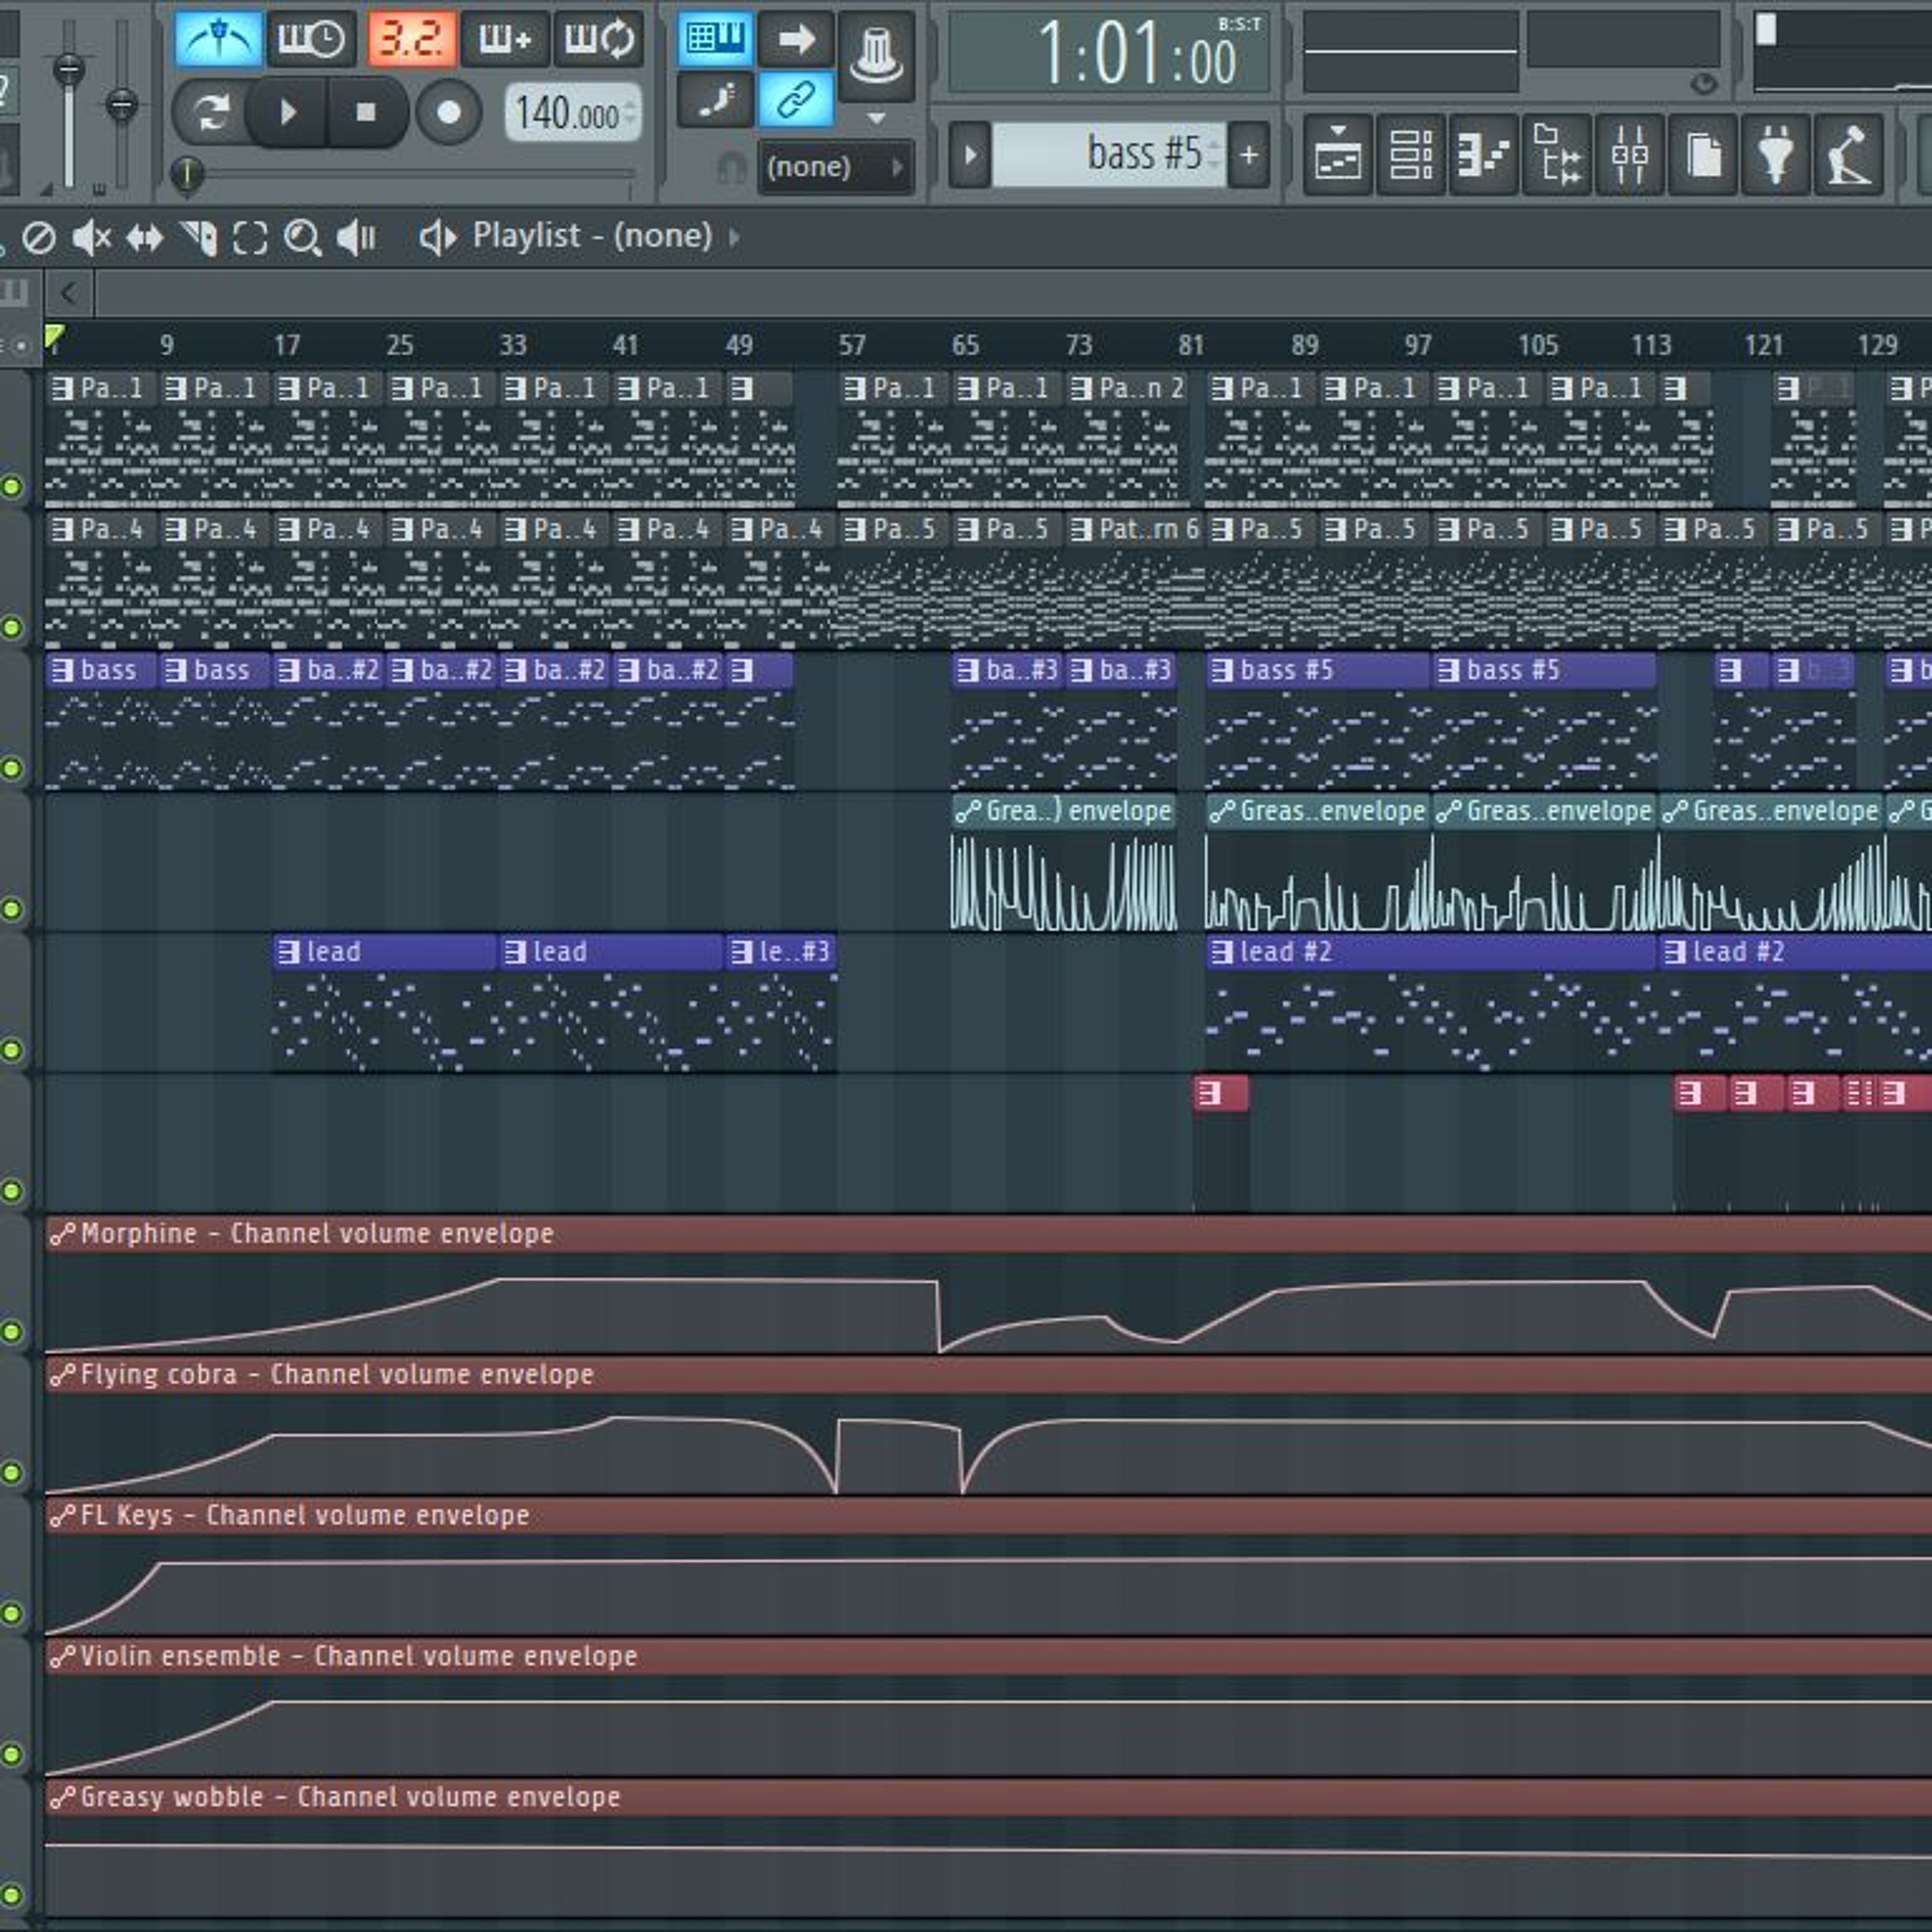
Task: Toggle step editing mode icon
Action: point(715,100)
